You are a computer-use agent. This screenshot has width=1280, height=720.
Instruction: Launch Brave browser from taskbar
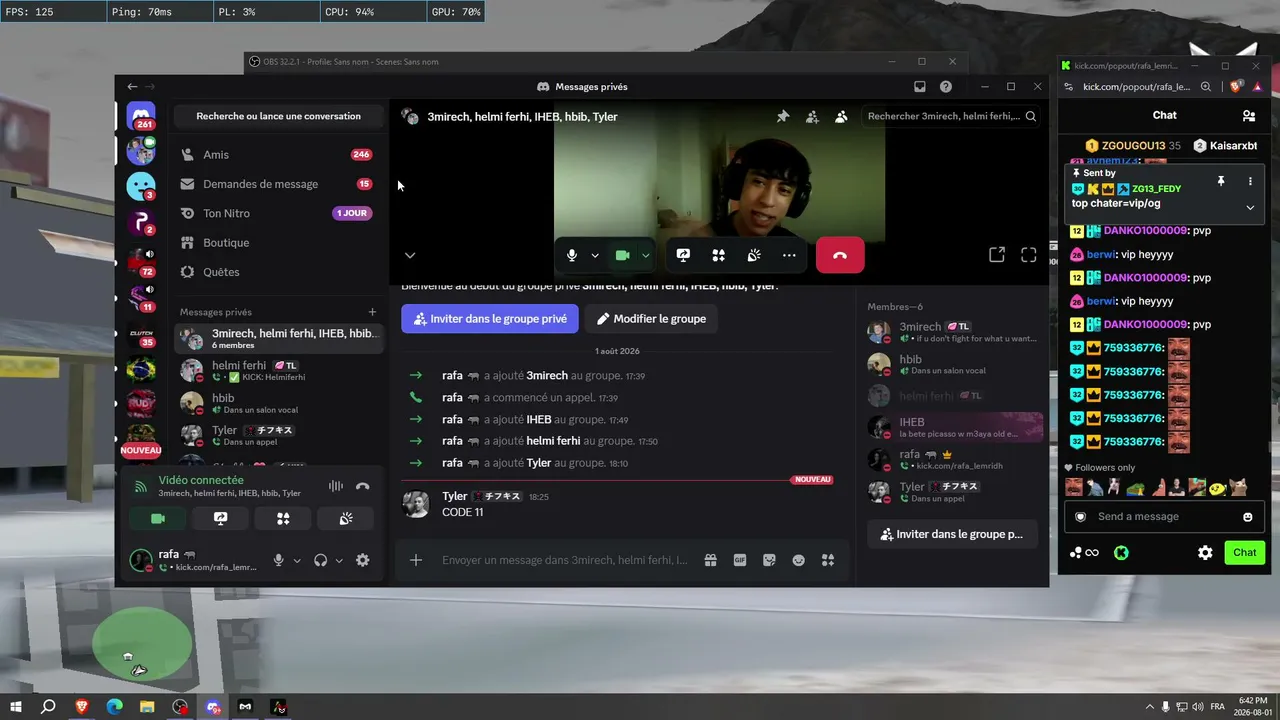point(82,707)
